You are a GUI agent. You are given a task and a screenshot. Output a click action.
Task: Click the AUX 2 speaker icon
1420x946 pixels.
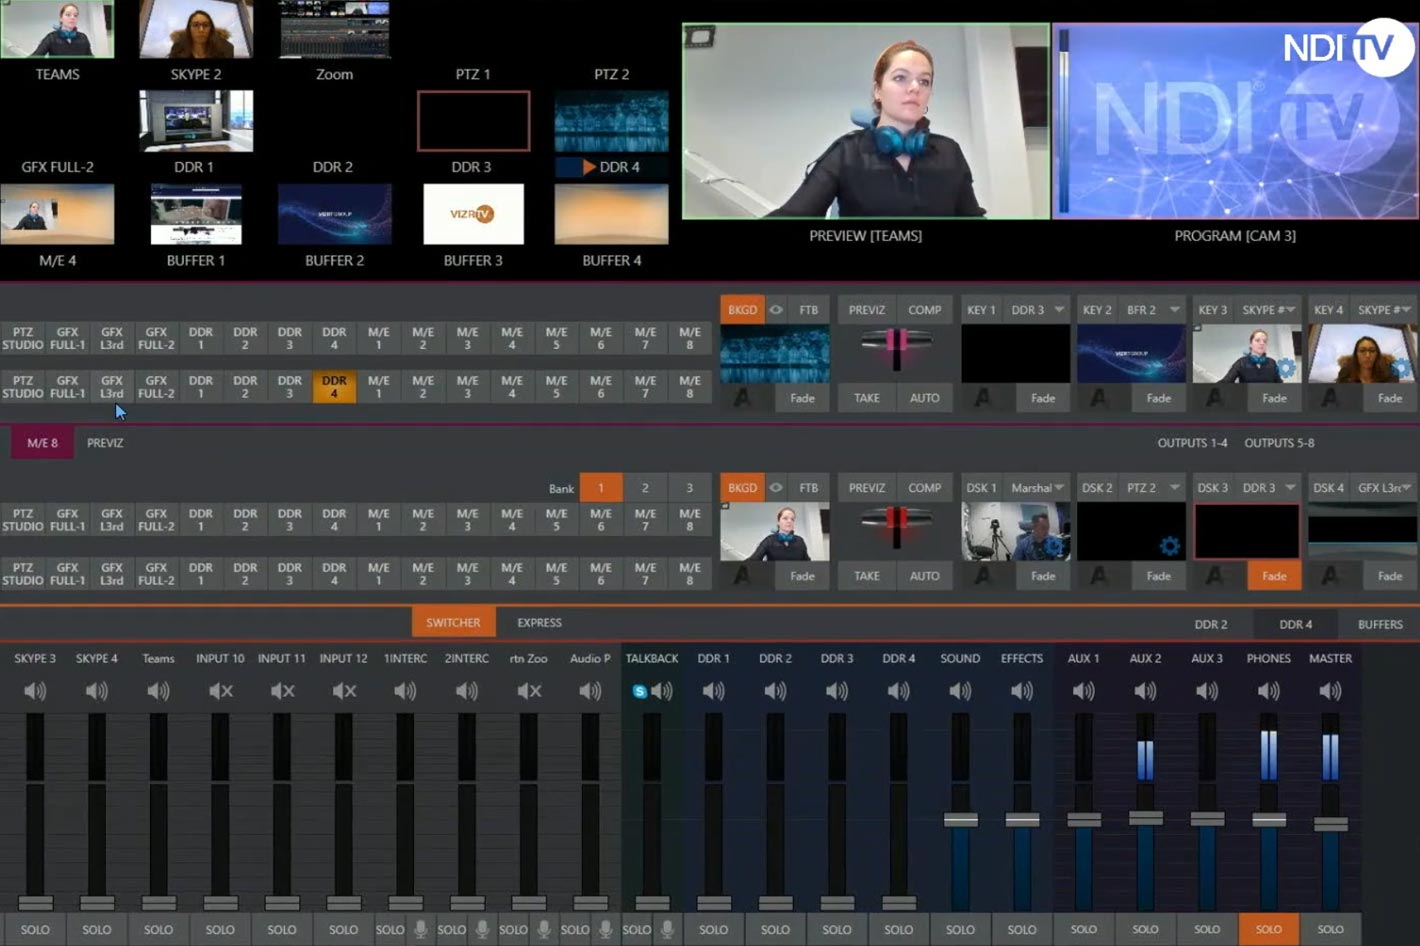[x=1145, y=691]
